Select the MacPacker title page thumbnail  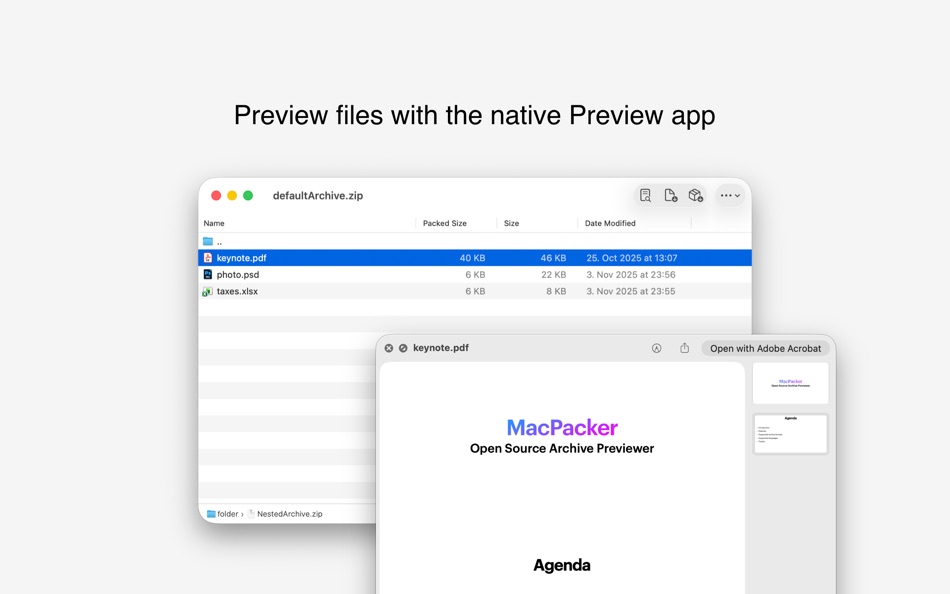790,382
